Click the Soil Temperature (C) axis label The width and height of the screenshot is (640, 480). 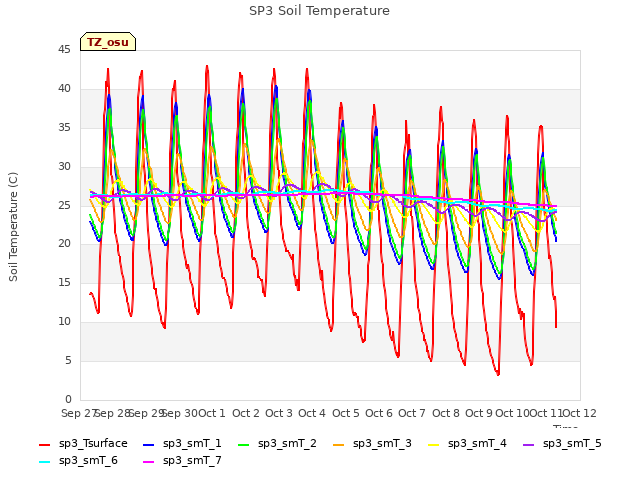[13, 227]
